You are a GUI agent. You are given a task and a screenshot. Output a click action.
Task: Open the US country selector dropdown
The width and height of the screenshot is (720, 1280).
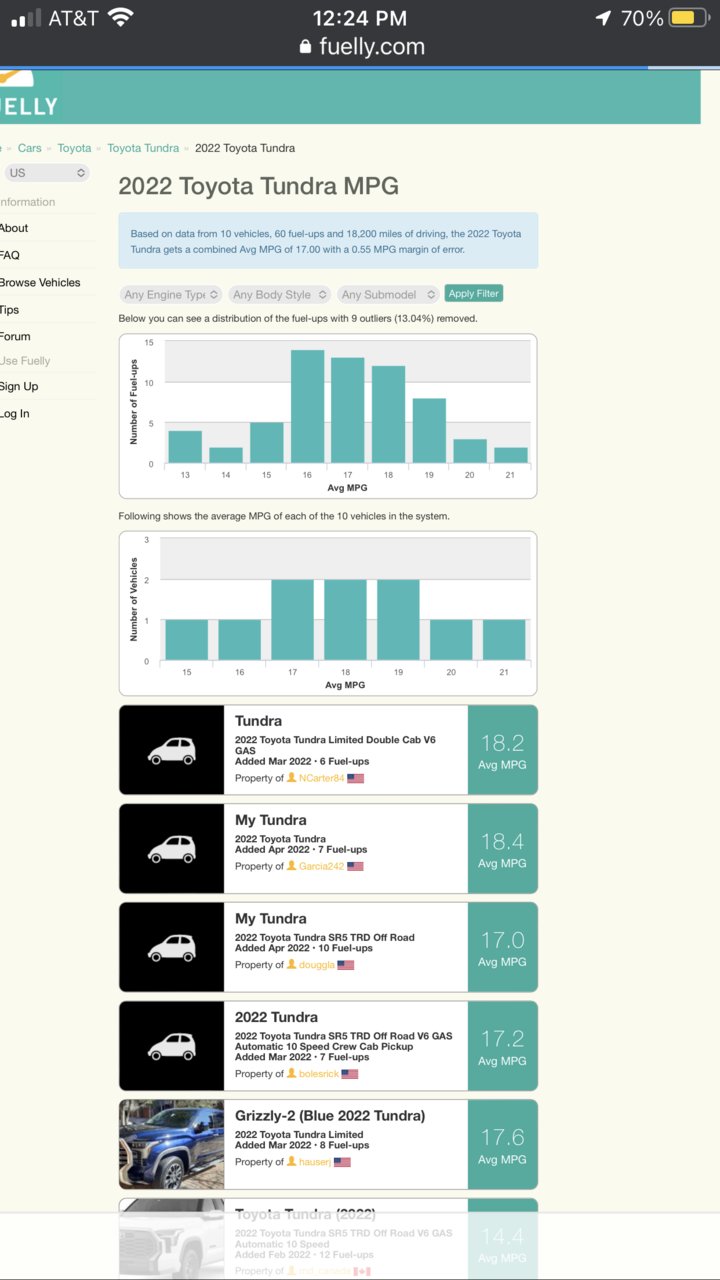click(x=46, y=173)
